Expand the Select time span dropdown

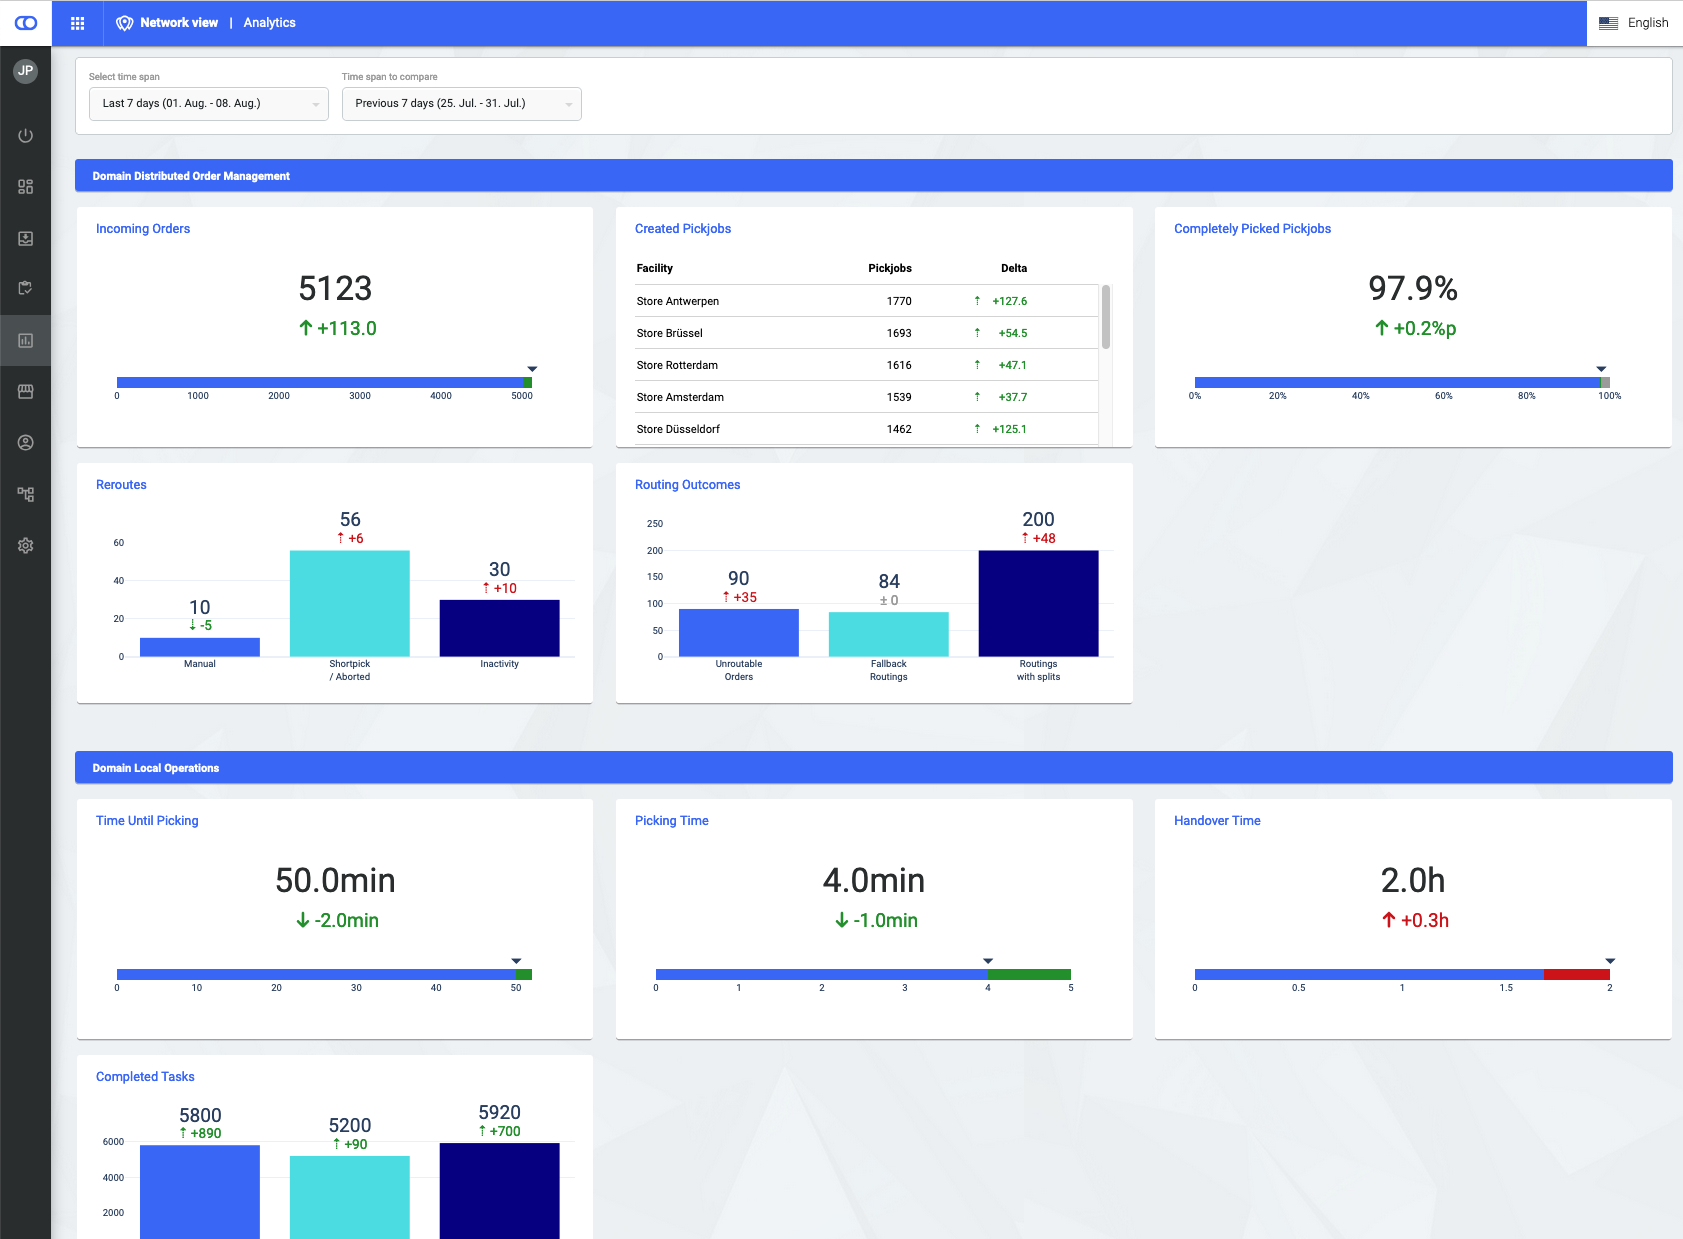point(208,104)
